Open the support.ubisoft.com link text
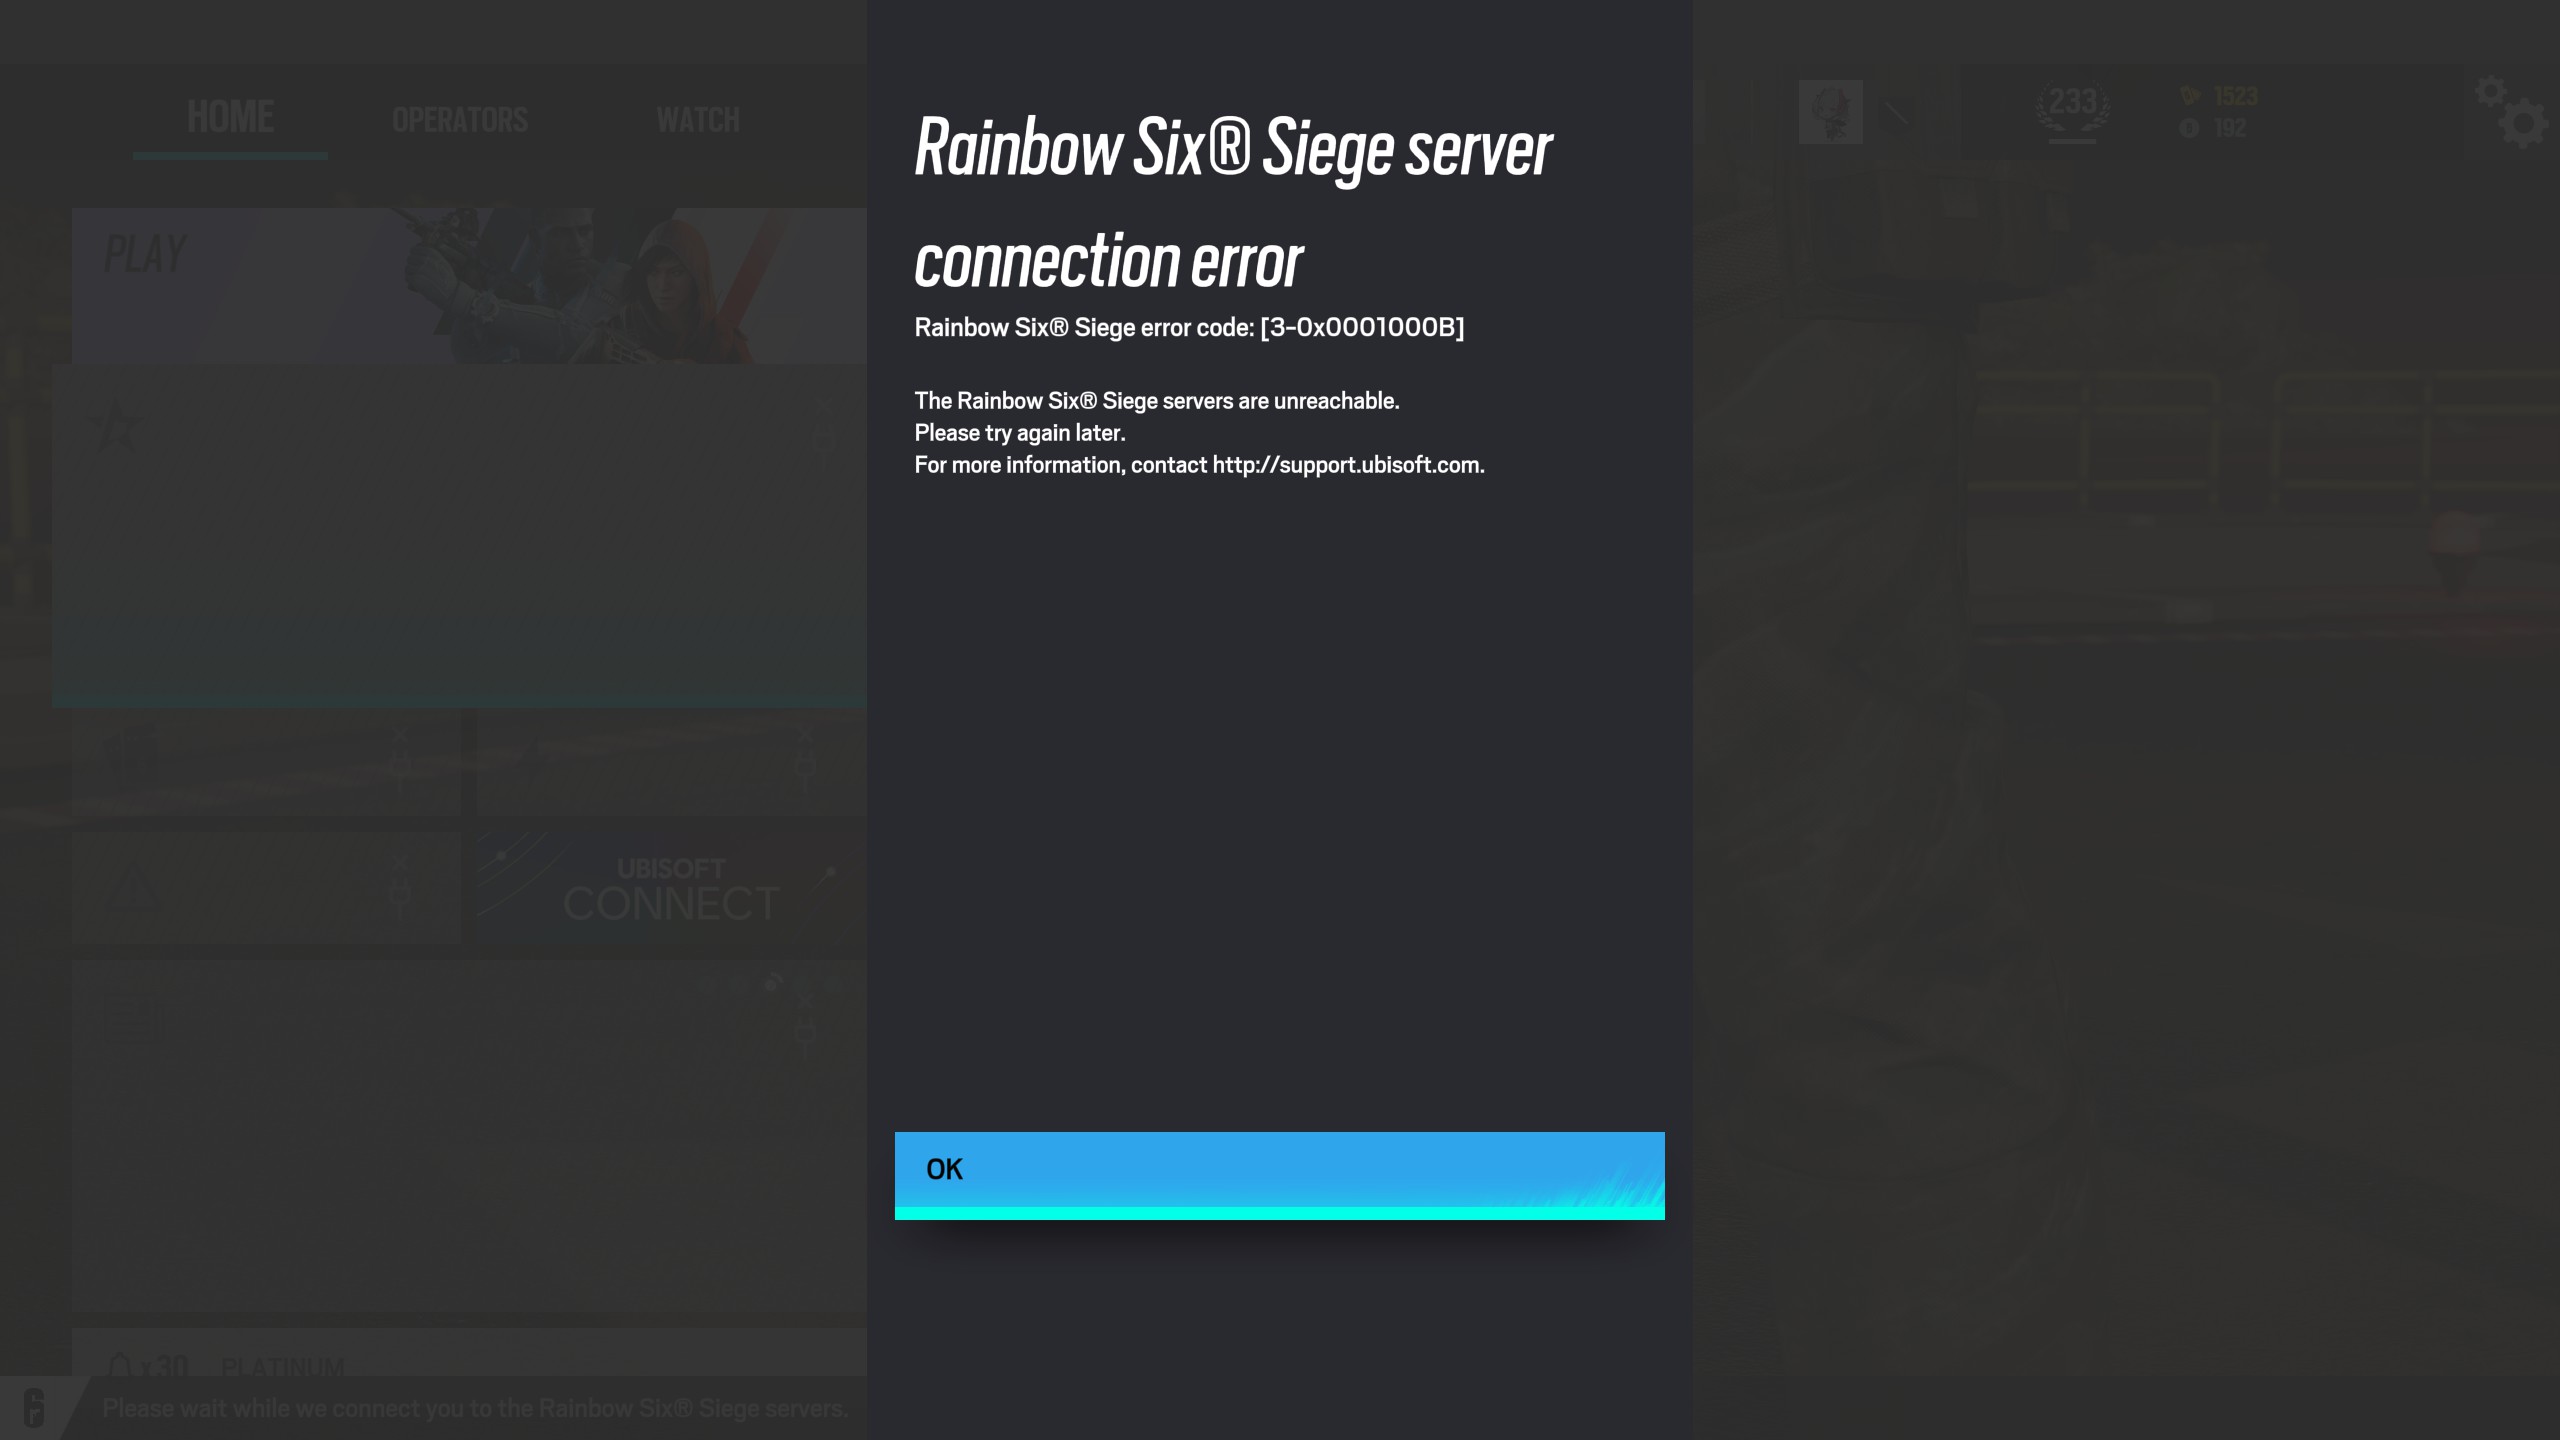Screen dimensions: 2560x1440 1346,465
